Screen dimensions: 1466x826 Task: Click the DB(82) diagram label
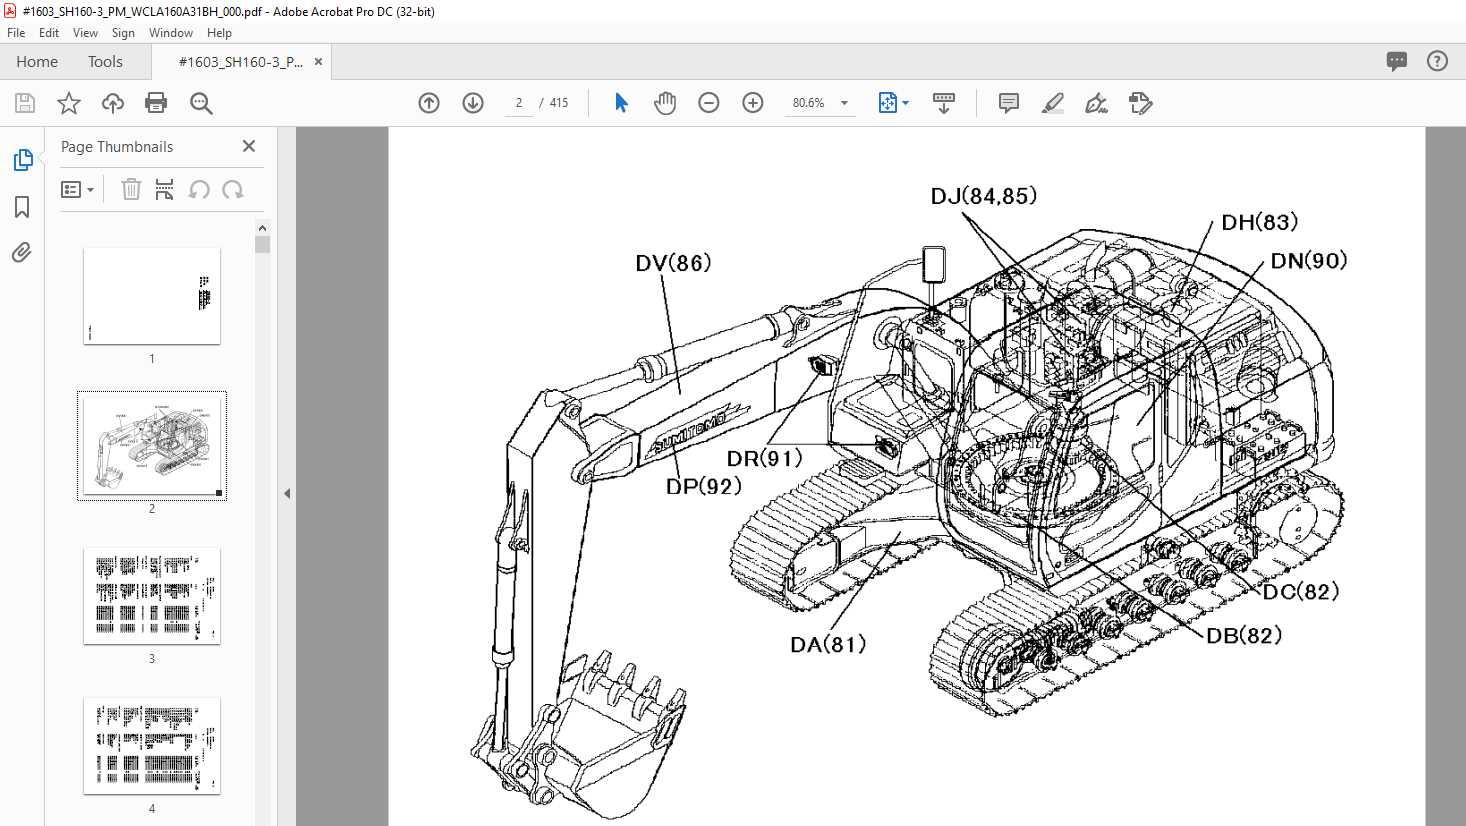[x=1244, y=635]
